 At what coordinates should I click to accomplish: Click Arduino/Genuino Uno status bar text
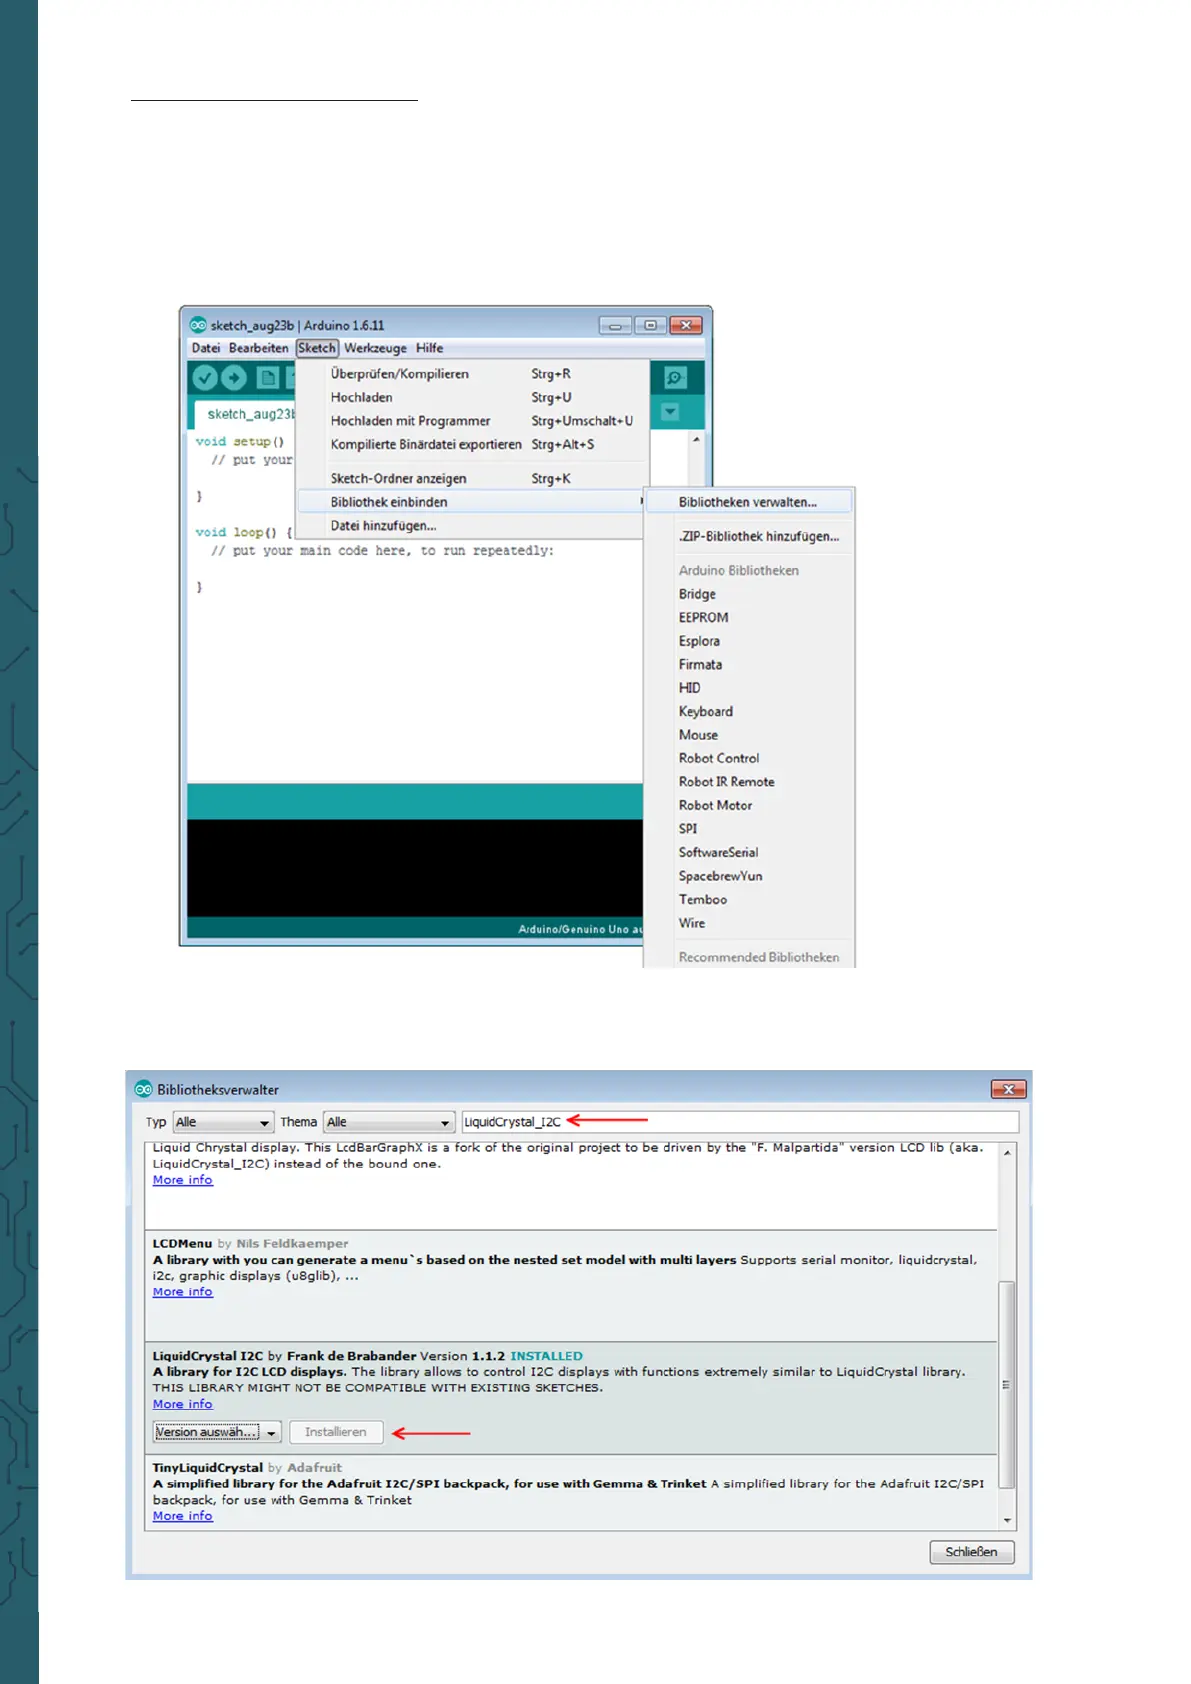580,929
